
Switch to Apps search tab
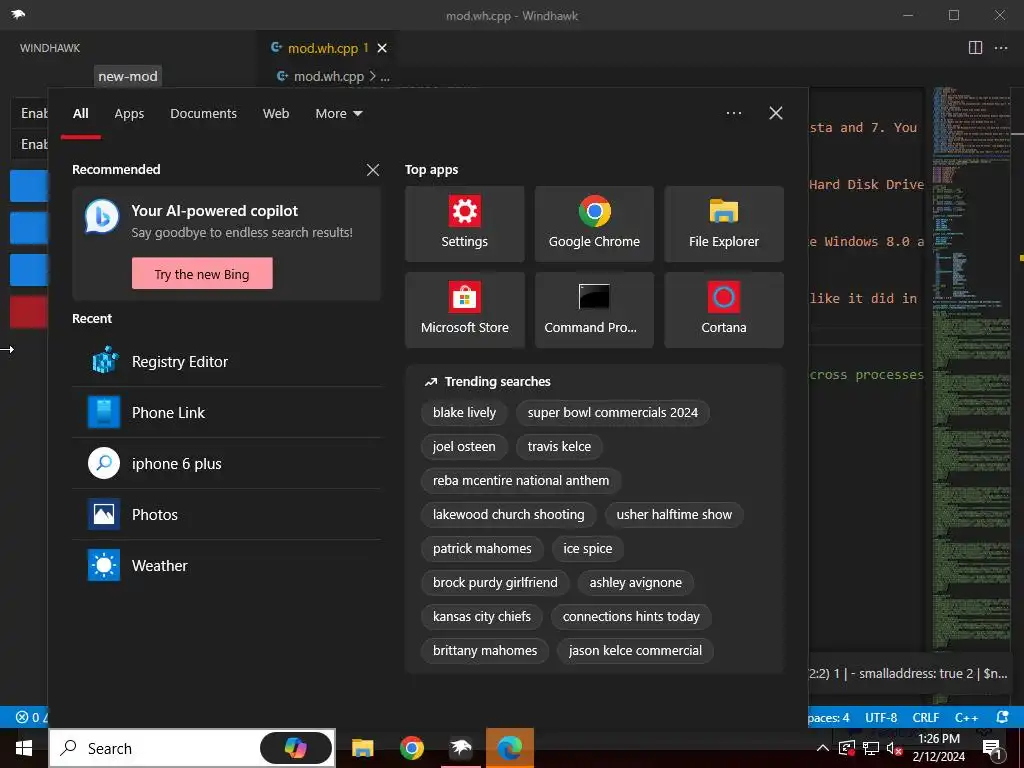(x=129, y=114)
